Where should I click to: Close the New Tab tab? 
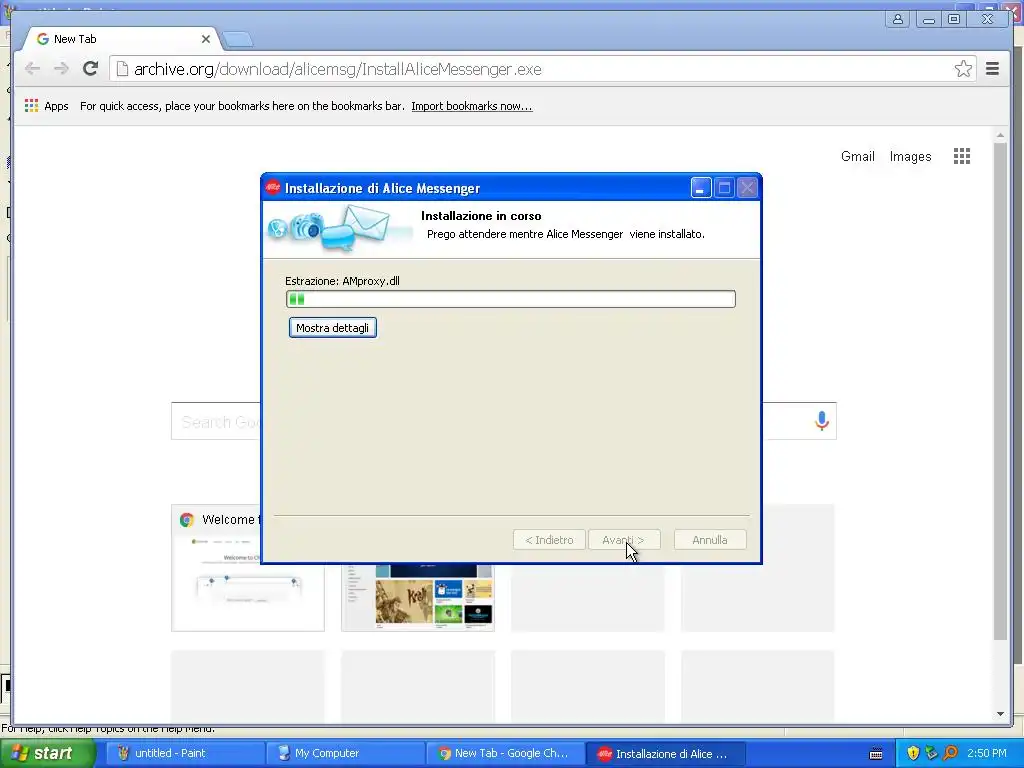coord(206,39)
